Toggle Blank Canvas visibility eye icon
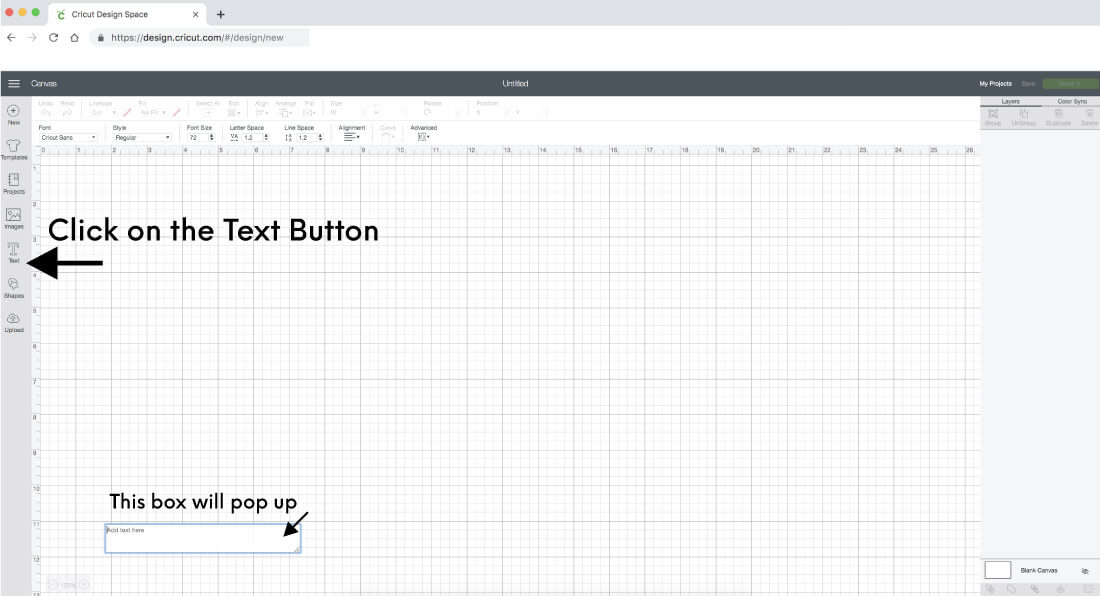 coord(1085,571)
